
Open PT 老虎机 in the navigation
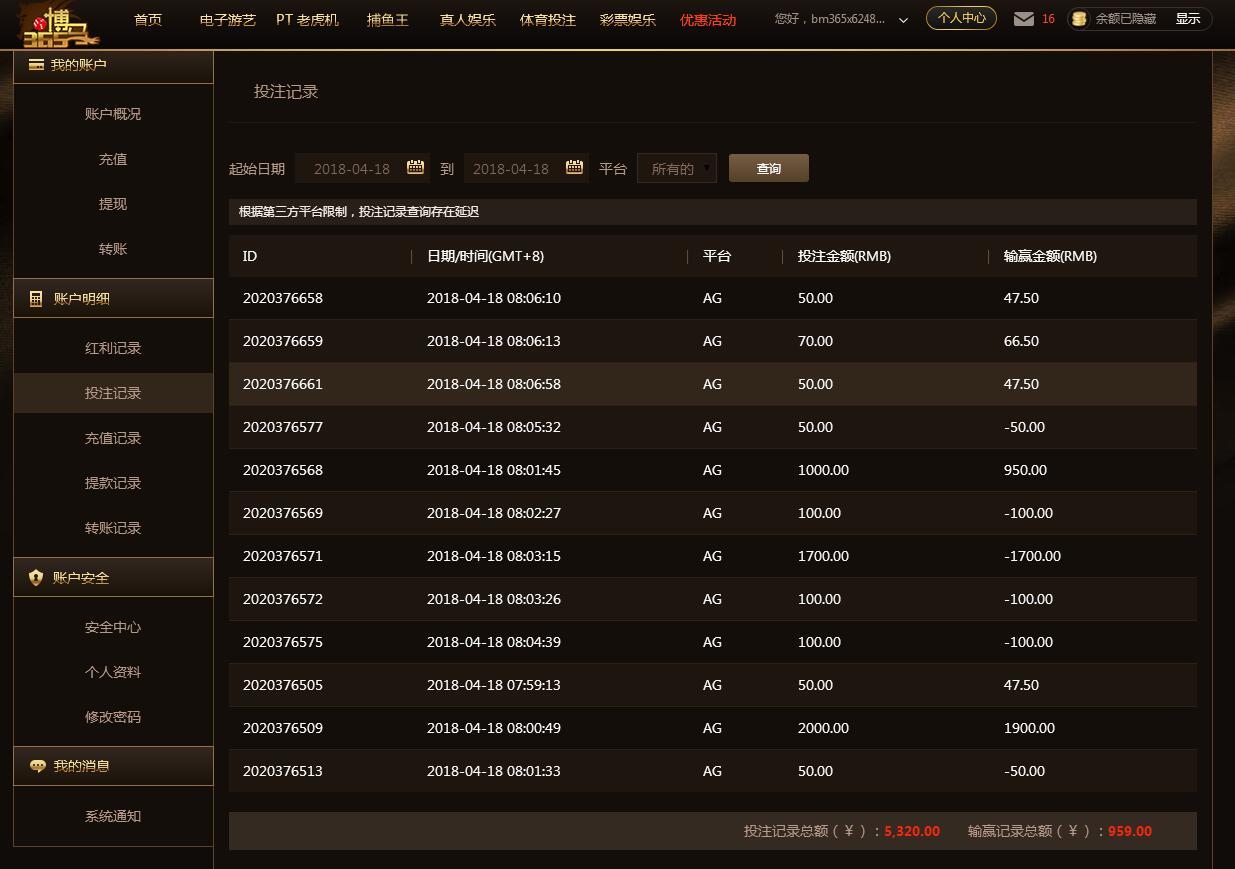(307, 19)
